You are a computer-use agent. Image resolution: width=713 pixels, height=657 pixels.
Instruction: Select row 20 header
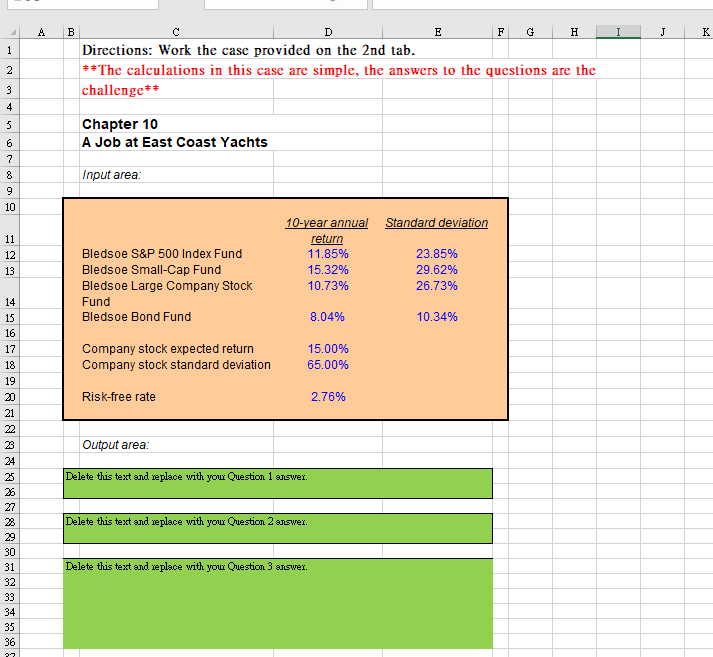(10, 397)
